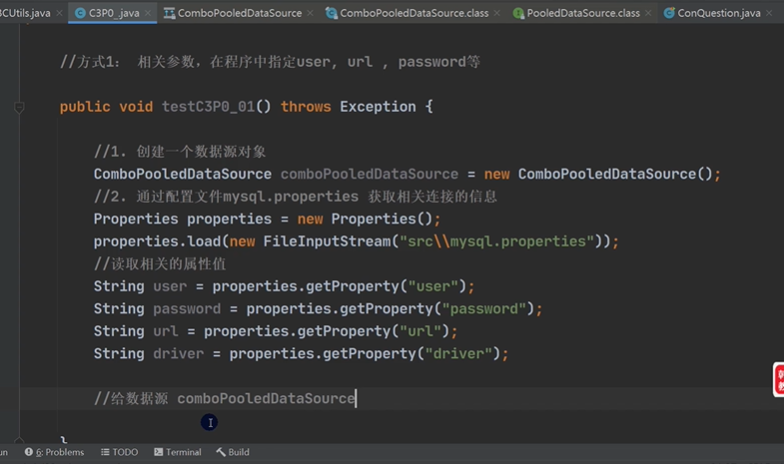This screenshot has height=464, width=784.
Task: Click the "password" string in getProperty
Action: coord(484,309)
